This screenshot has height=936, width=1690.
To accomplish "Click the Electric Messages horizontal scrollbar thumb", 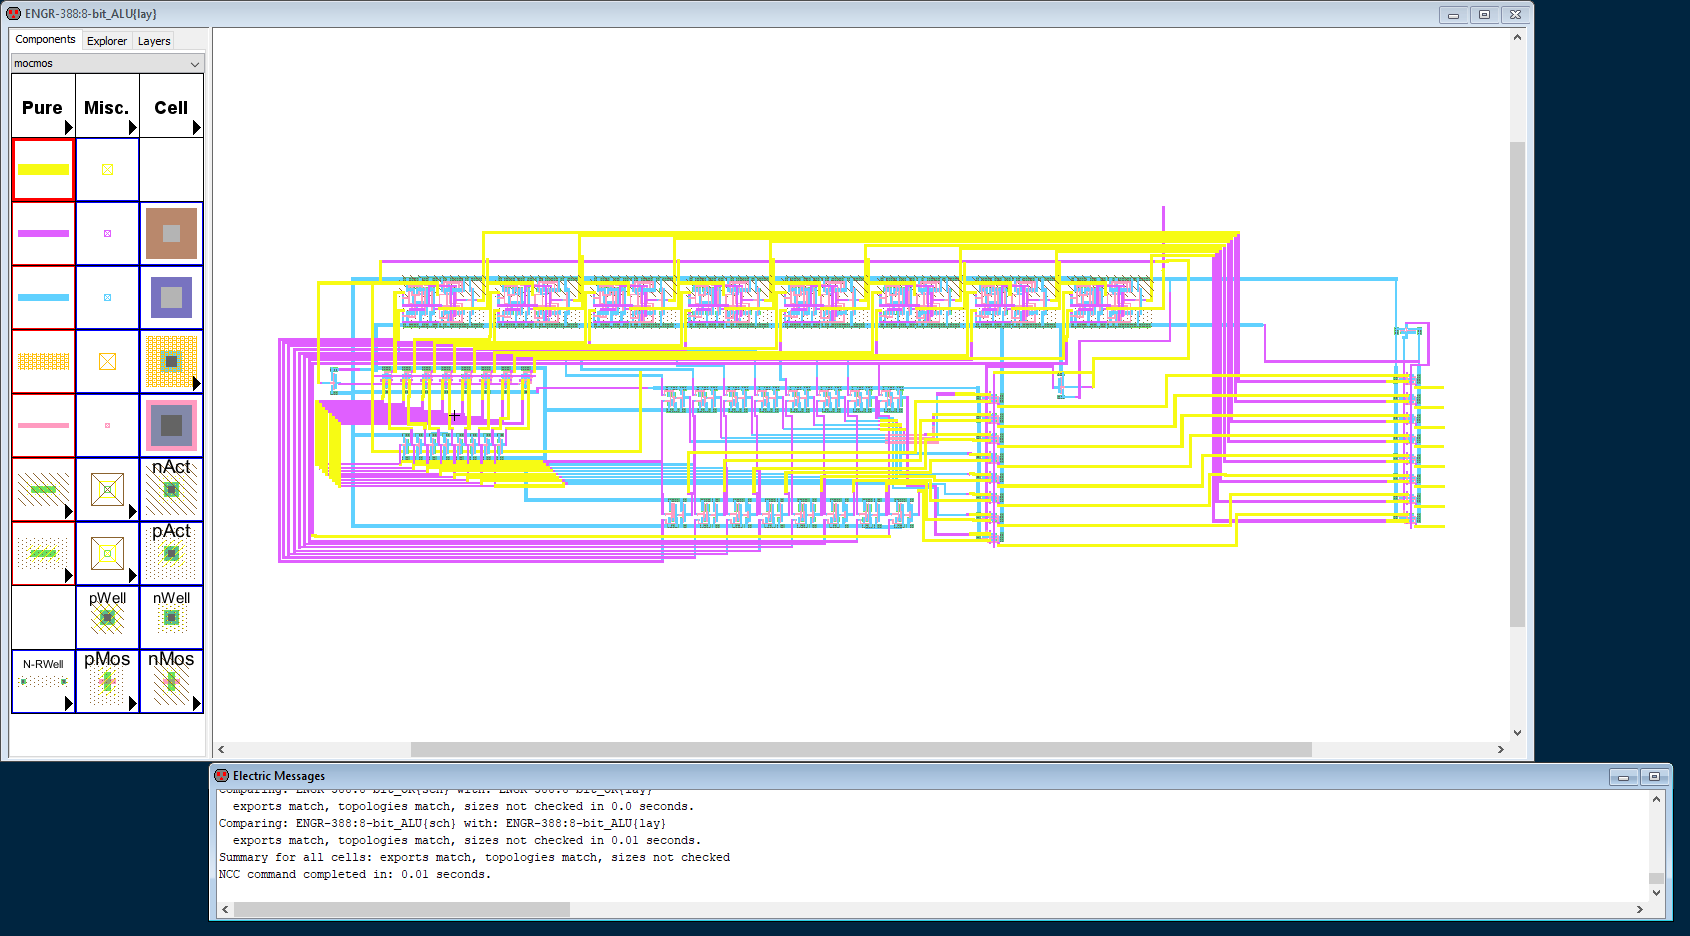I will [402, 909].
